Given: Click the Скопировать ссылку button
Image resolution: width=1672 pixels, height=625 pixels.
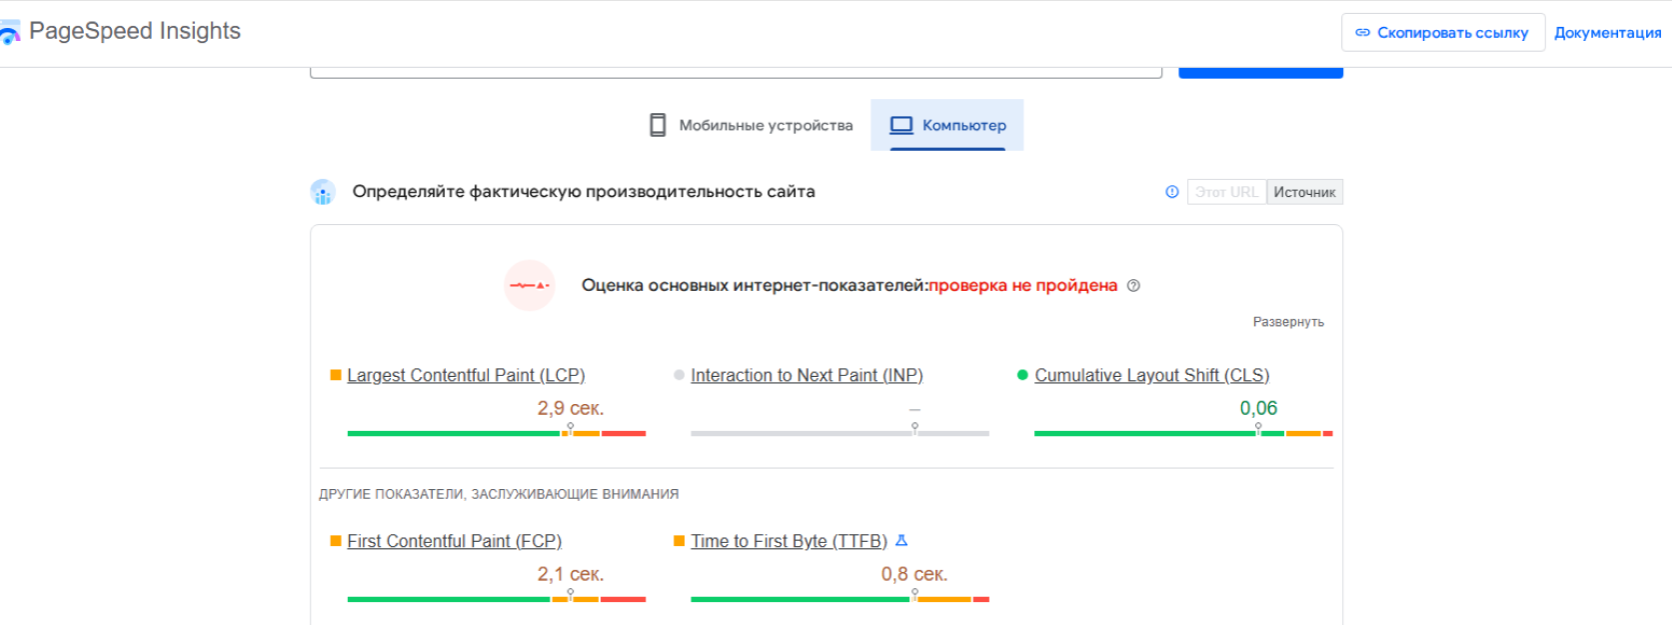Looking at the screenshot, I should point(1442,33).
